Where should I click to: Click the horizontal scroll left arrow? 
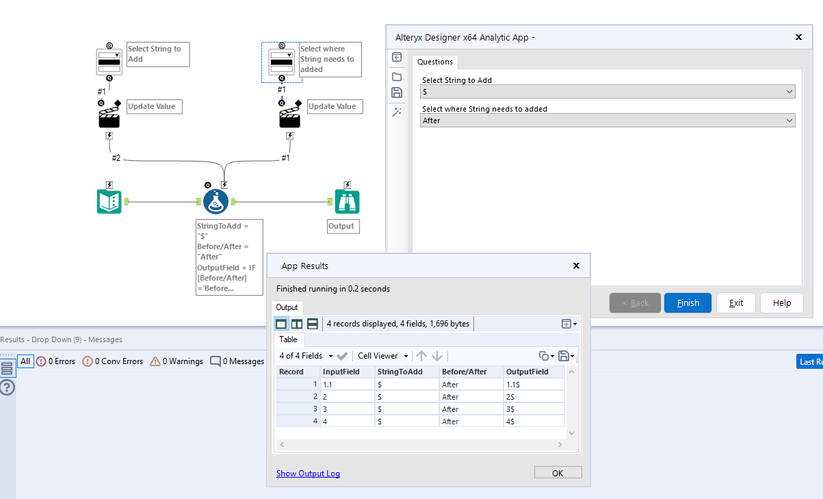click(282, 444)
